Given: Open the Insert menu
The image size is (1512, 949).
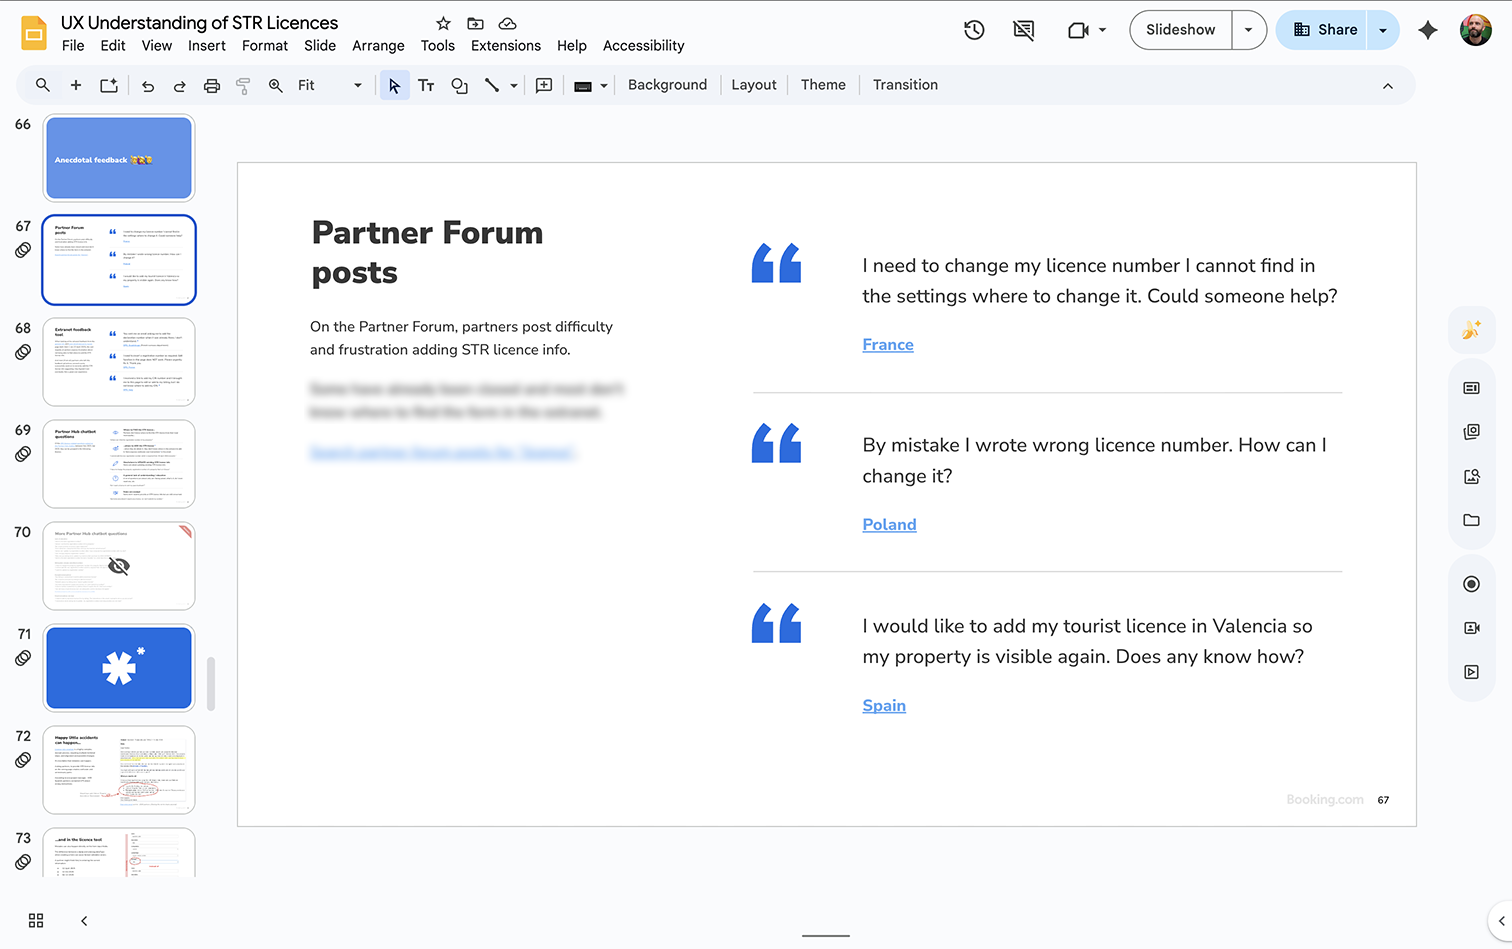Looking at the screenshot, I should 207,45.
